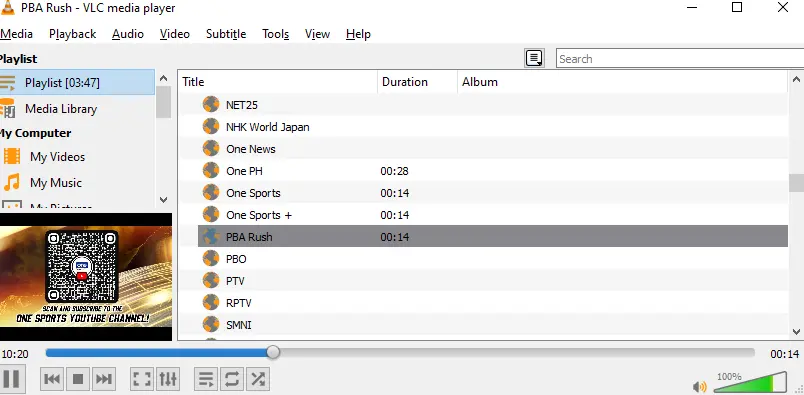This screenshot has height=395, width=804.
Task: Click sidebar scroll up arrow
Action: tap(164, 78)
